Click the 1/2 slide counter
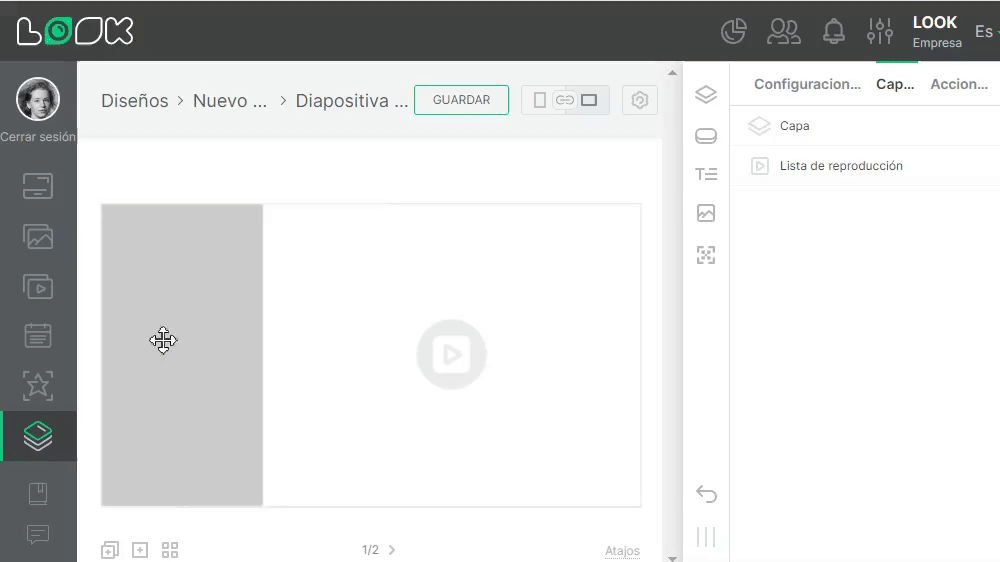The width and height of the screenshot is (1000, 562). [x=371, y=550]
